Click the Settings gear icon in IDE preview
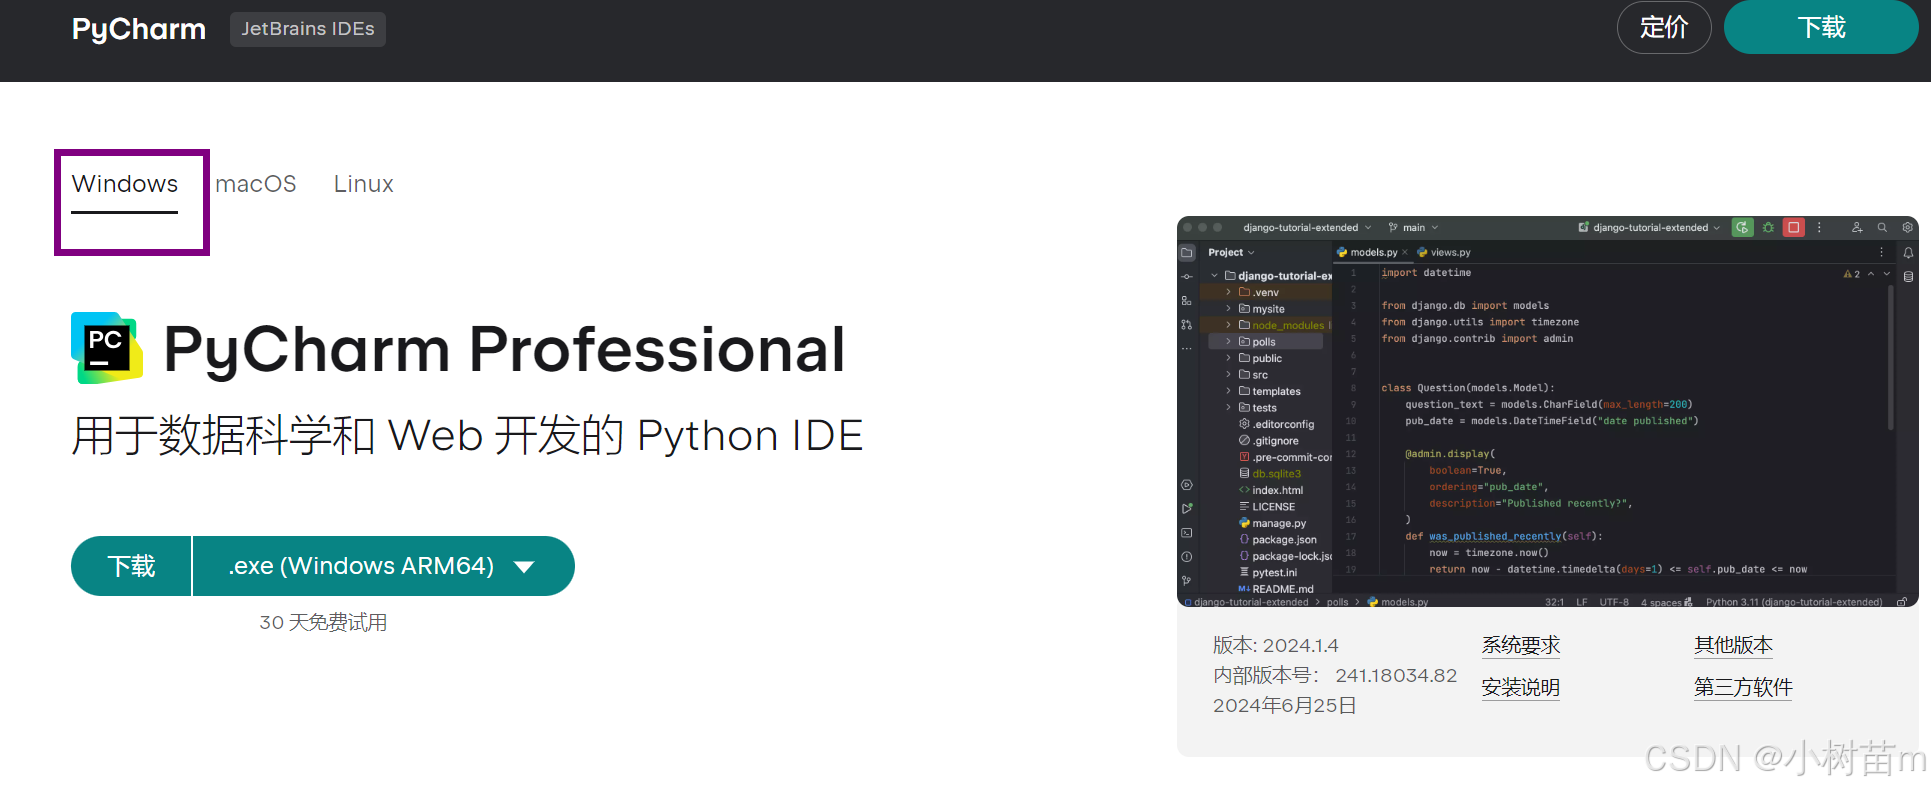The width and height of the screenshot is (1931, 790). pyautogui.click(x=1907, y=228)
